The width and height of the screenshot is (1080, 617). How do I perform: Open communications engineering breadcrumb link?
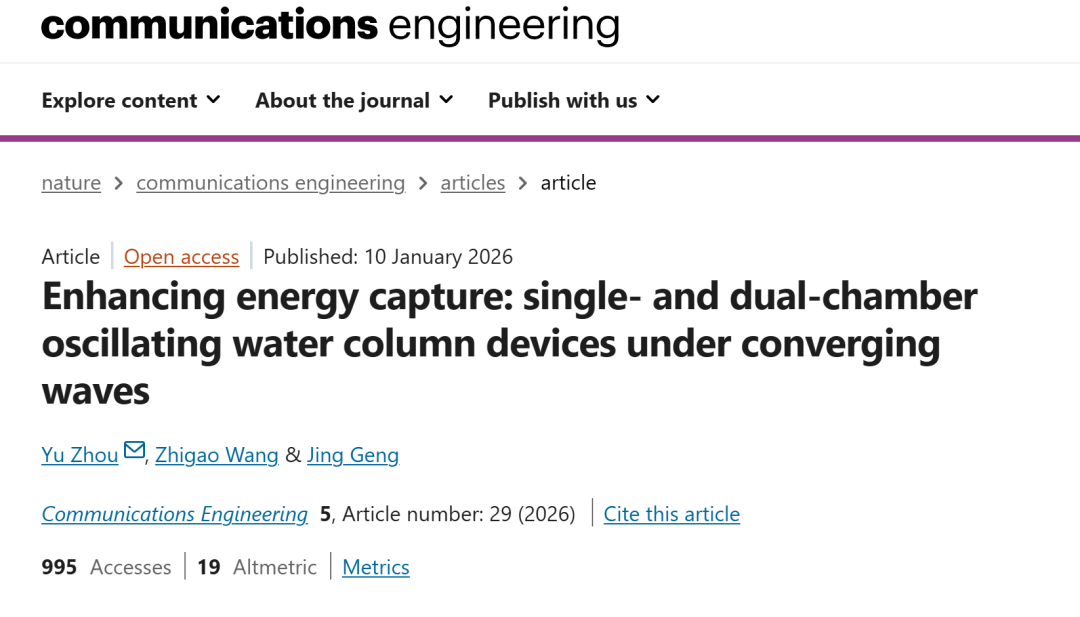coord(270,183)
